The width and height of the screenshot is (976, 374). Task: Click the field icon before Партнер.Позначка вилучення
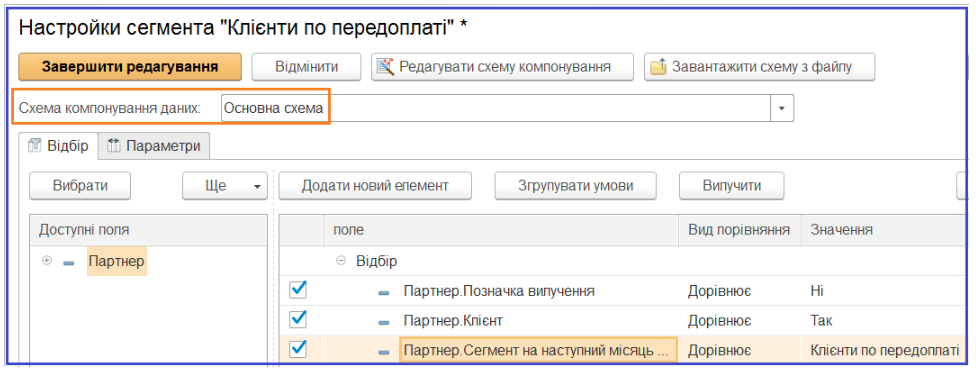click(384, 292)
